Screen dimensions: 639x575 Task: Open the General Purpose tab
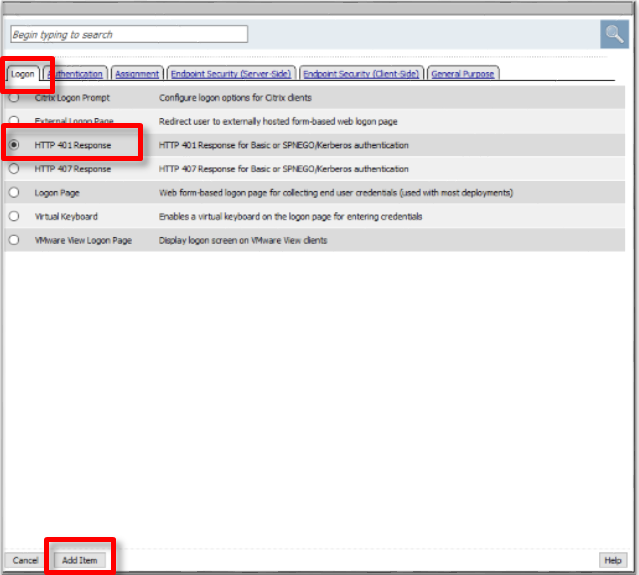point(463,74)
